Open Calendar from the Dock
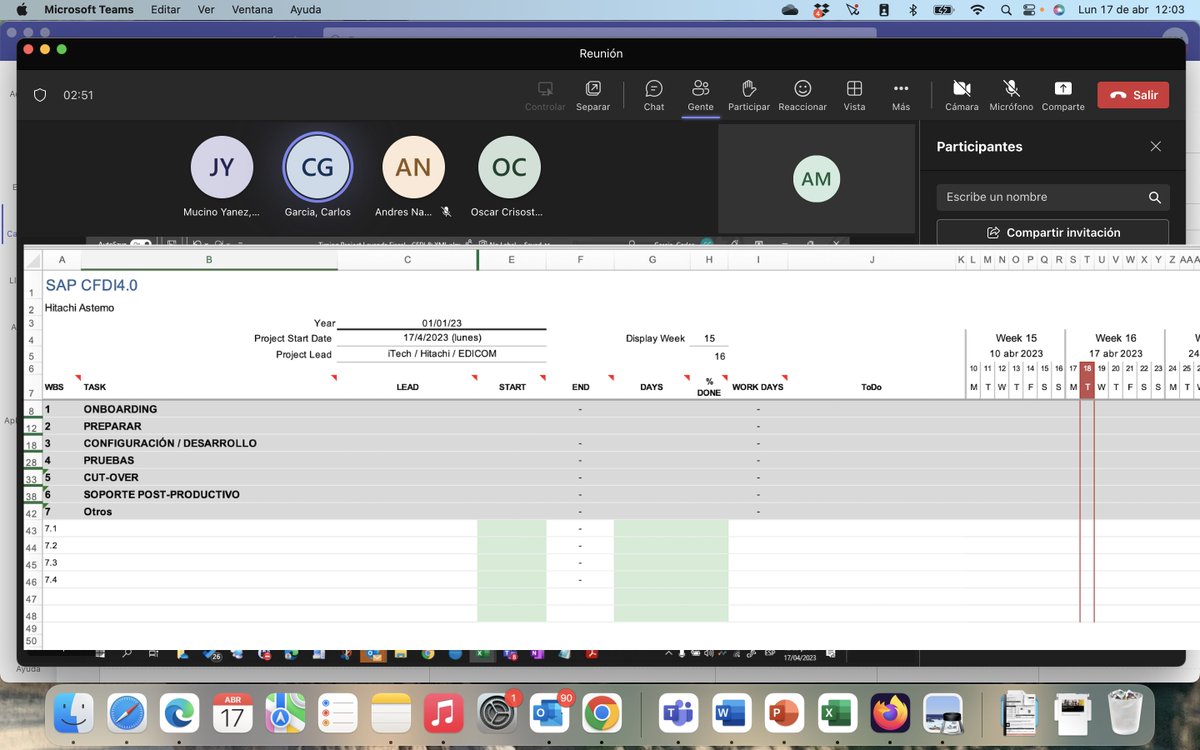The width and height of the screenshot is (1200, 750). click(x=232, y=714)
